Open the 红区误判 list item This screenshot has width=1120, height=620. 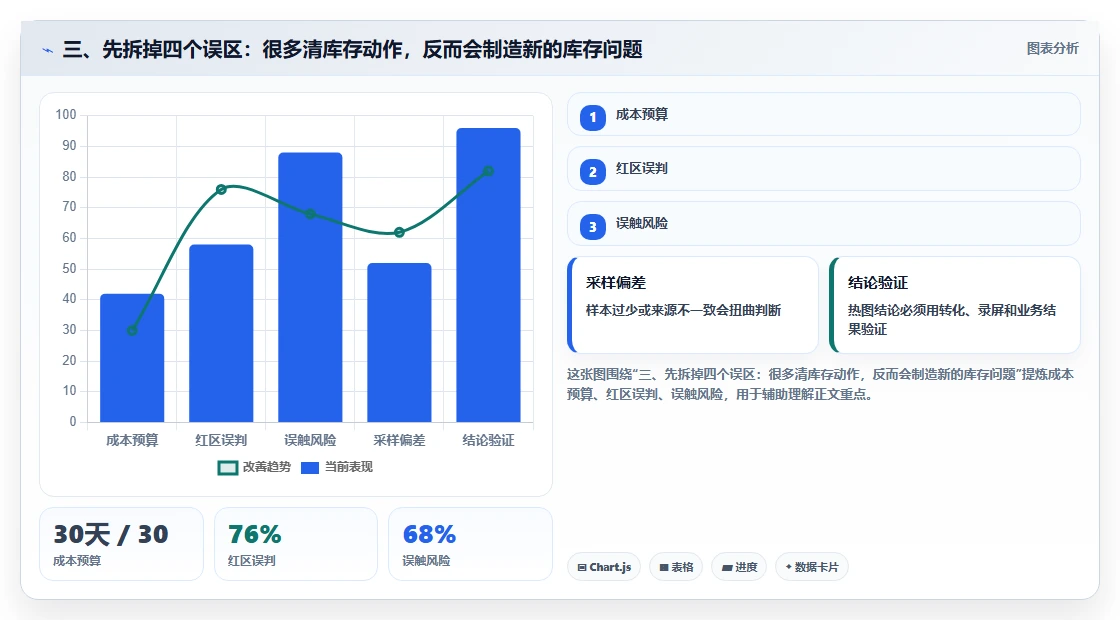824,169
